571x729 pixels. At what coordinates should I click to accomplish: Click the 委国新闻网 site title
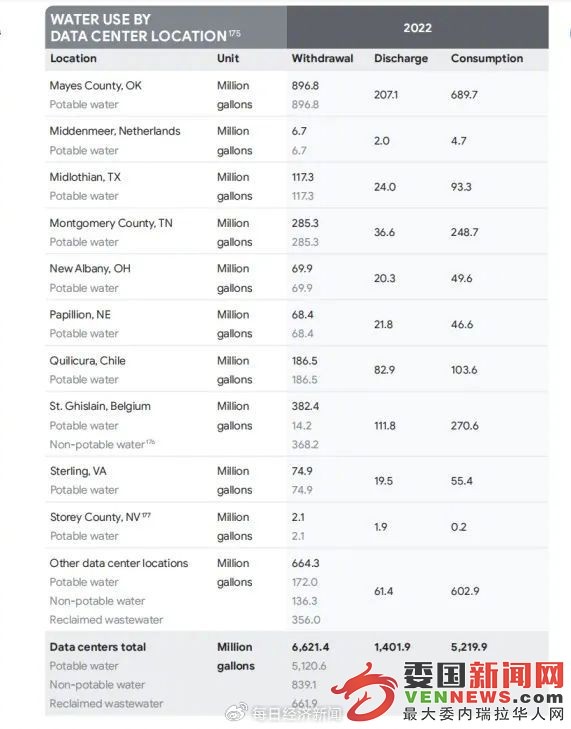pyautogui.click(x=484, y=675)
